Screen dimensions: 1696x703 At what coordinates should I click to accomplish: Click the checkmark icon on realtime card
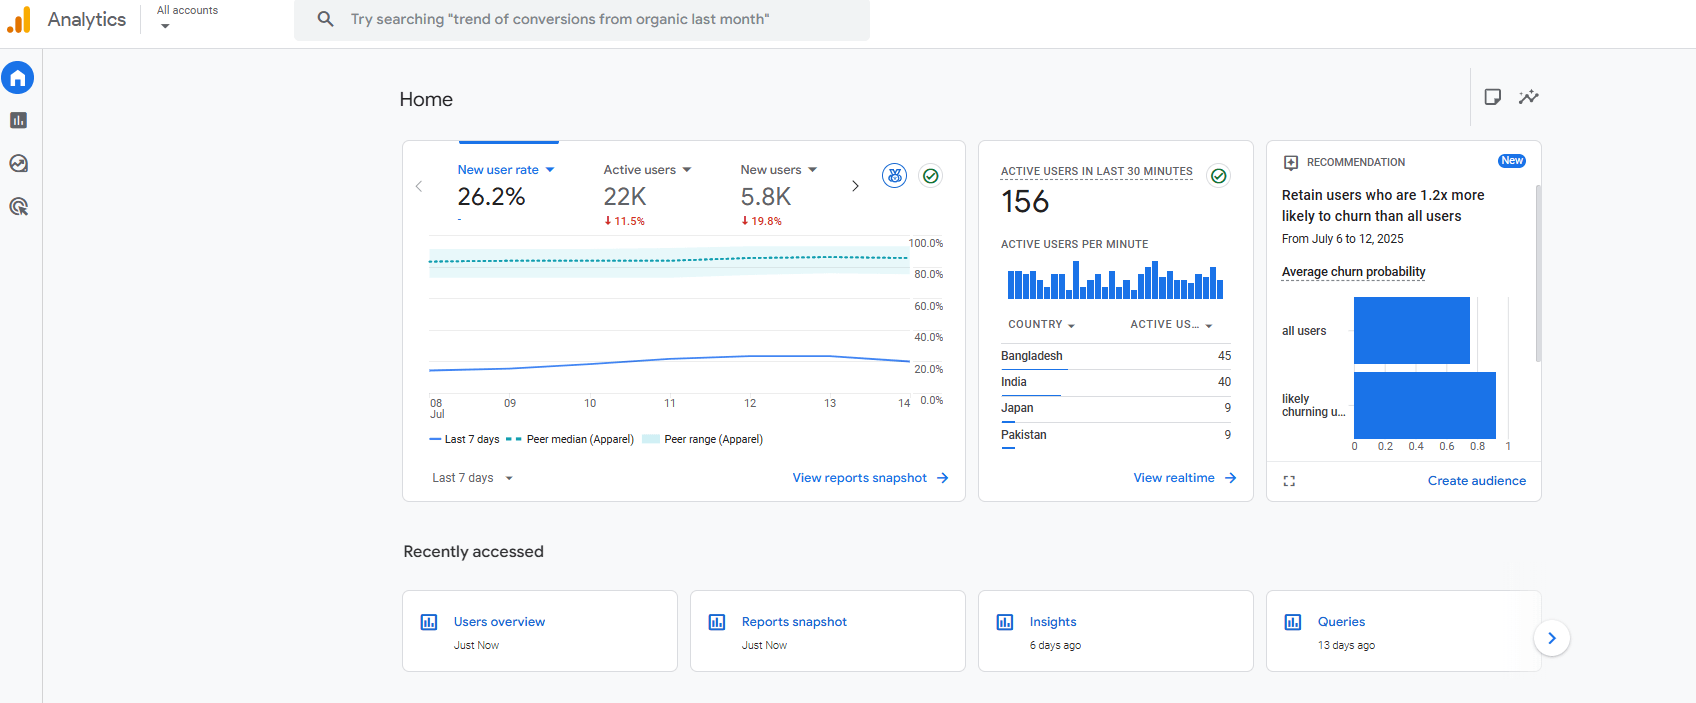[x=1218, y=176]
